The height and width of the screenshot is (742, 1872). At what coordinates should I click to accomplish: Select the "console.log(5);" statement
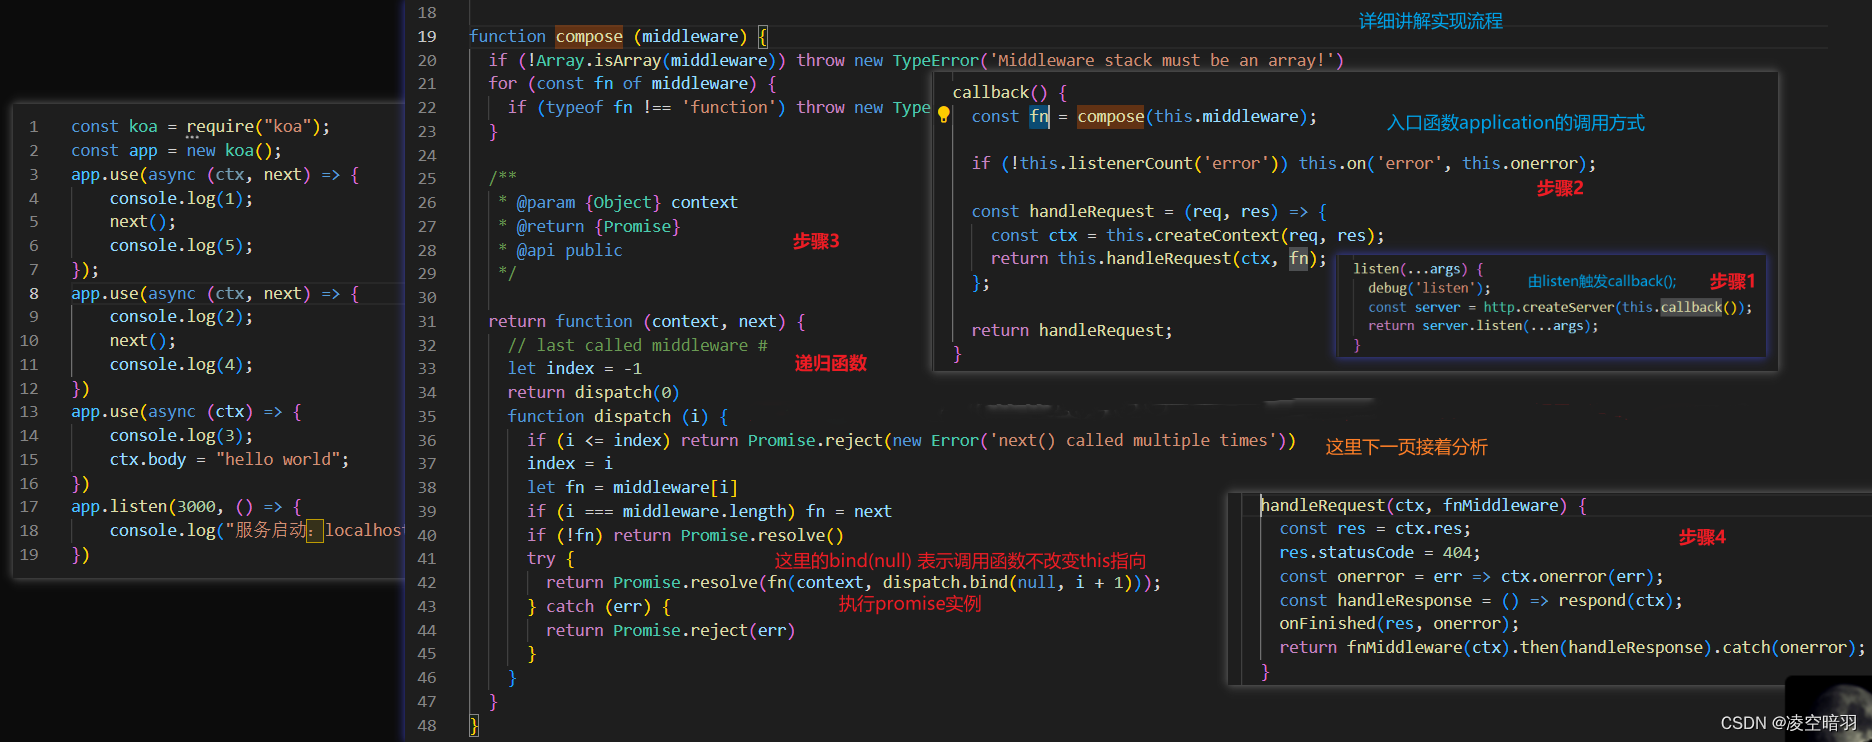point(181,246)
